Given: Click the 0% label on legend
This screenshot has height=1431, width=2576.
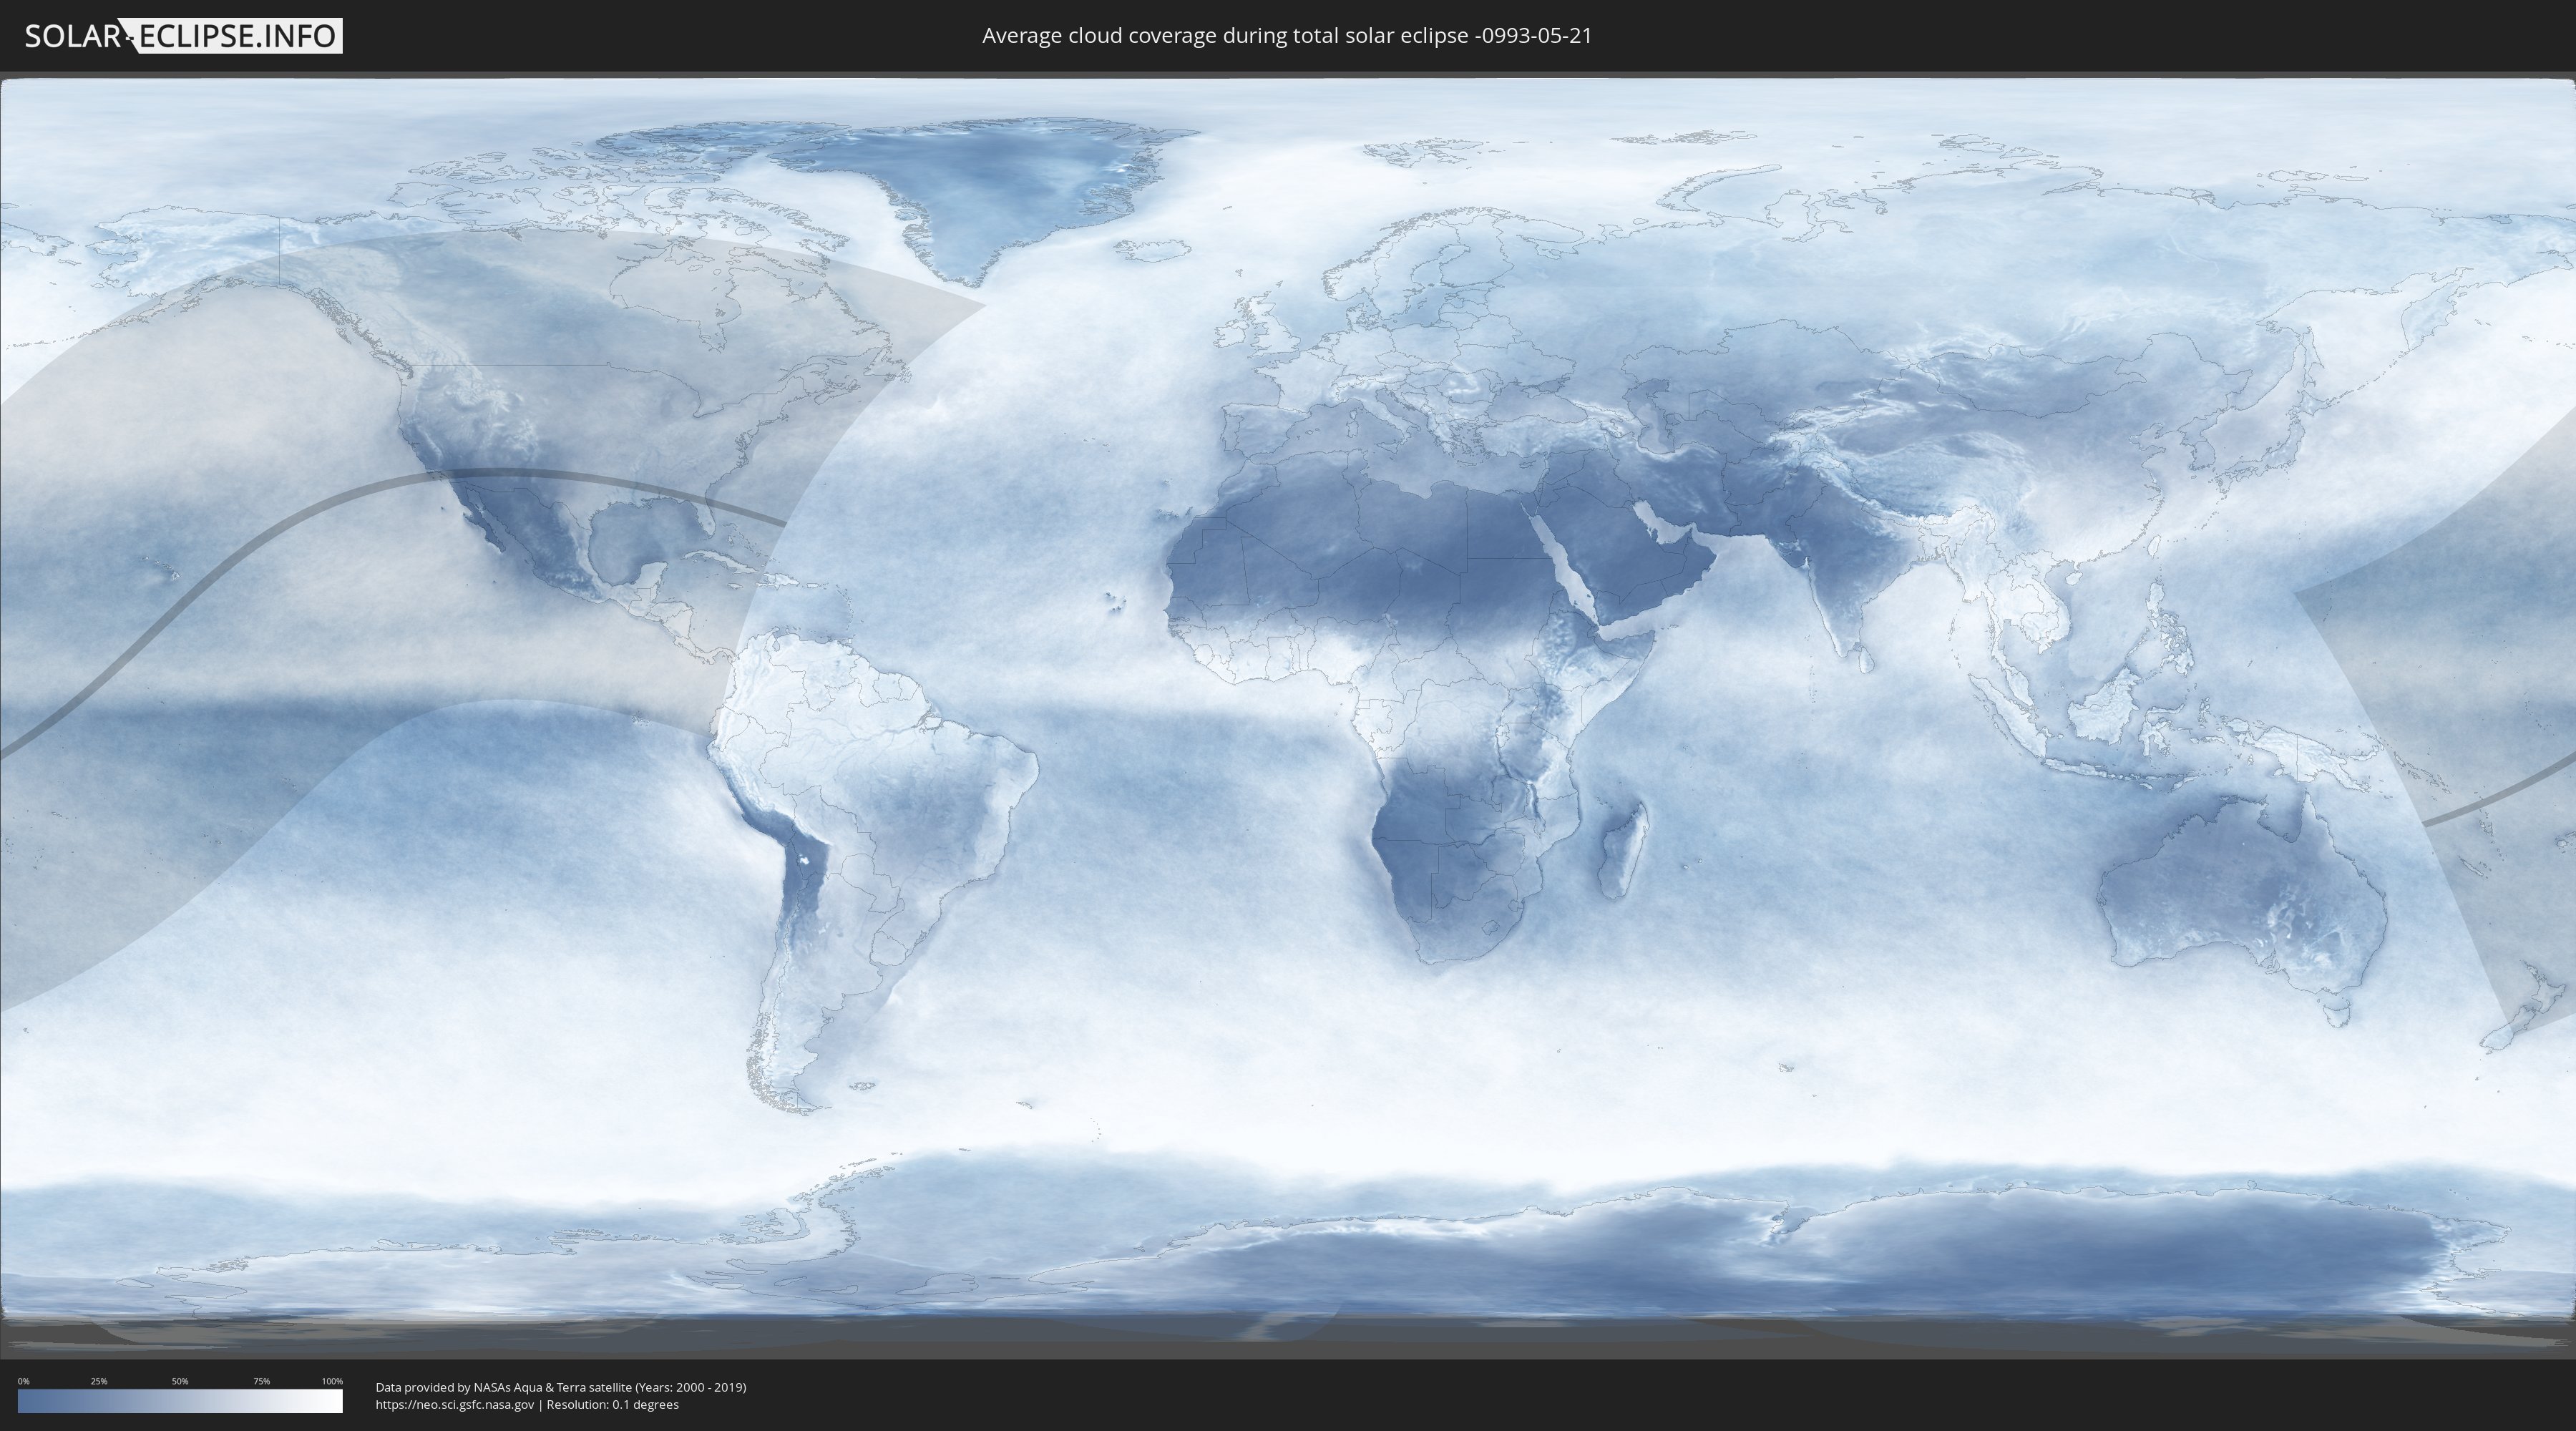Looking at the screenshot, I should tap(23, 1381).
